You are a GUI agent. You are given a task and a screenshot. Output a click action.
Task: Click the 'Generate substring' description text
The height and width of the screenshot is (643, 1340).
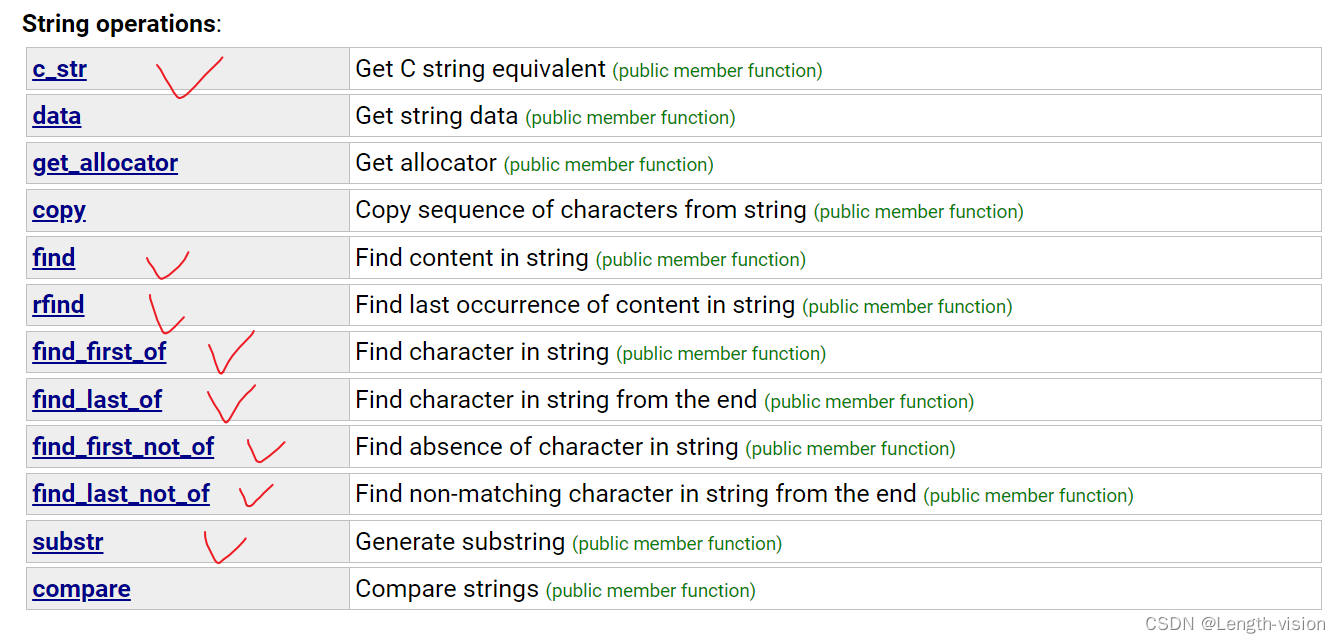tap(460, 542)
